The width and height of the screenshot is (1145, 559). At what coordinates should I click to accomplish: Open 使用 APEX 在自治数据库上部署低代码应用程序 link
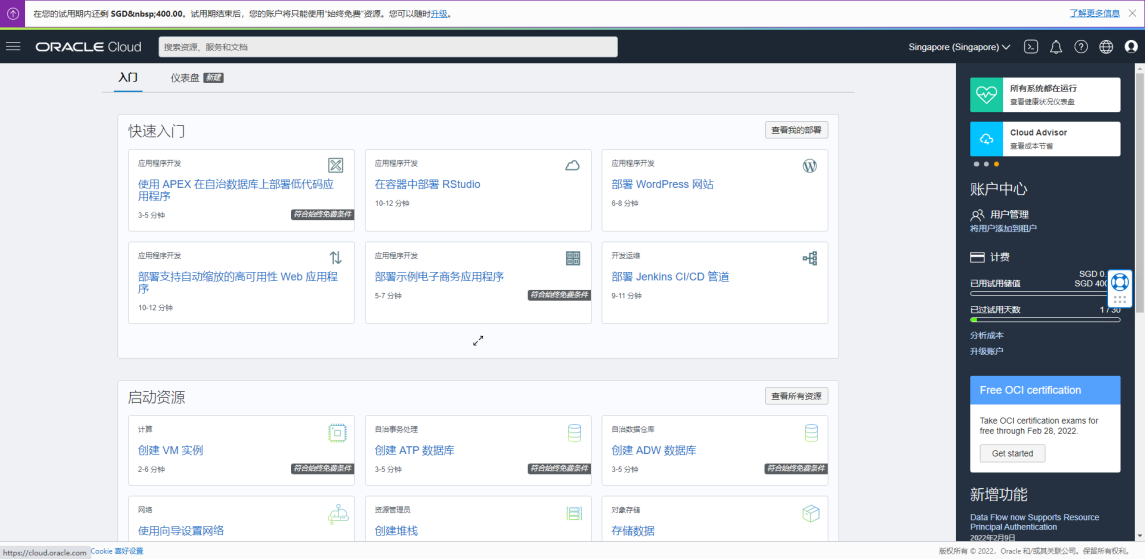(236, 190)
